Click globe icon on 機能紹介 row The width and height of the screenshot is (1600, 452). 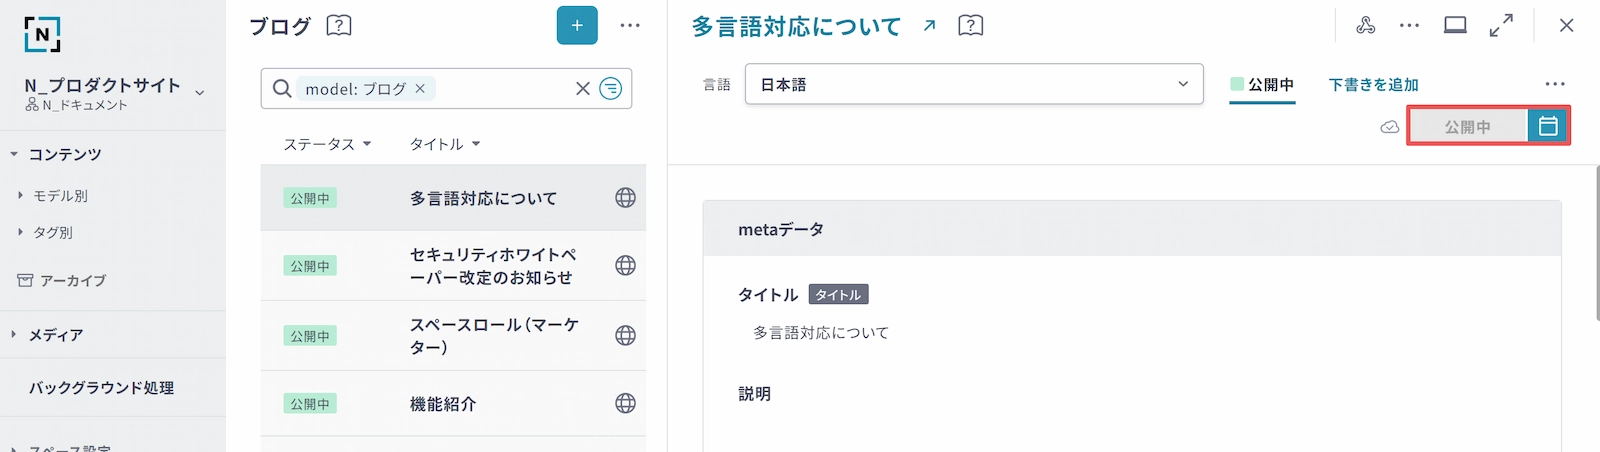coord(625,403)
